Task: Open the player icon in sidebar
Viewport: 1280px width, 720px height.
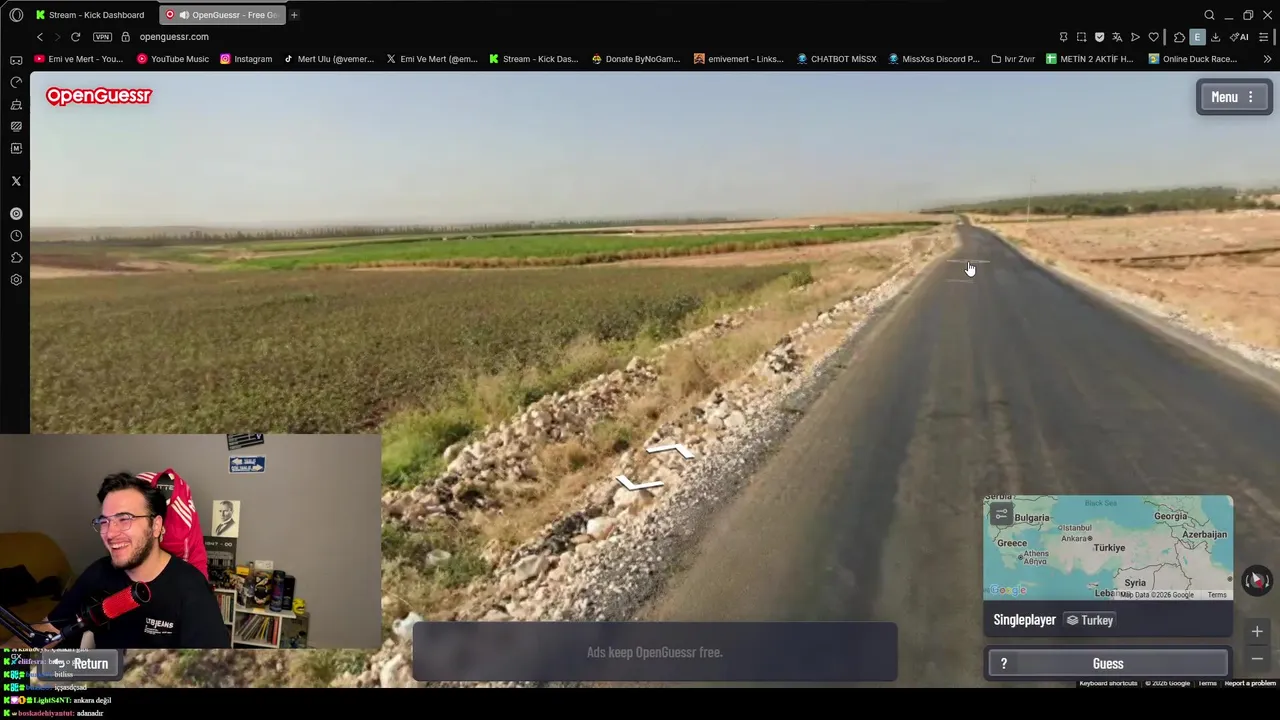Action: [16, 214]
